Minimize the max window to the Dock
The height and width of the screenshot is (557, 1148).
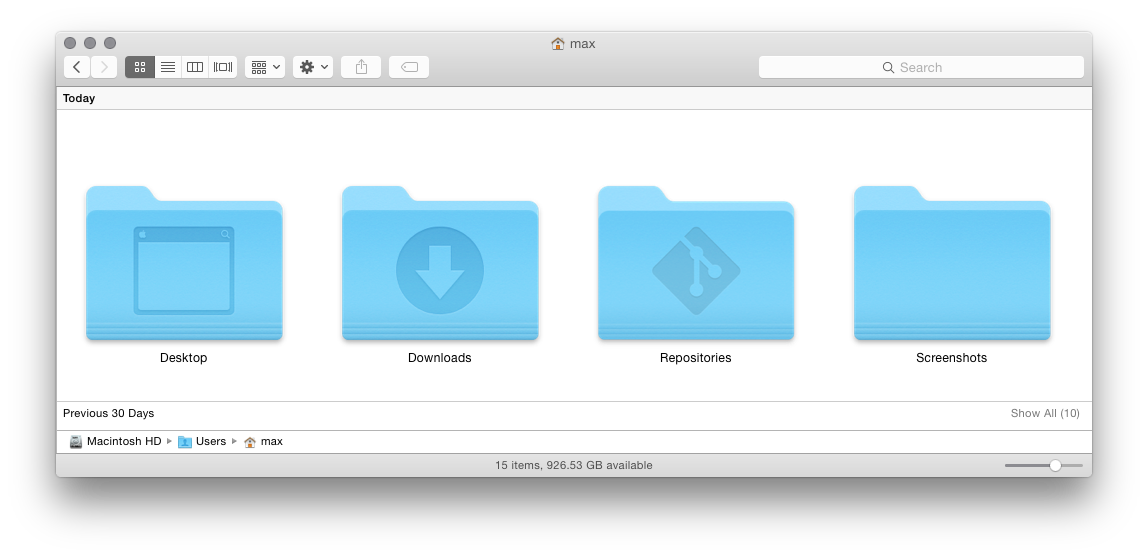pyautogui.click(x=90, y=43)
